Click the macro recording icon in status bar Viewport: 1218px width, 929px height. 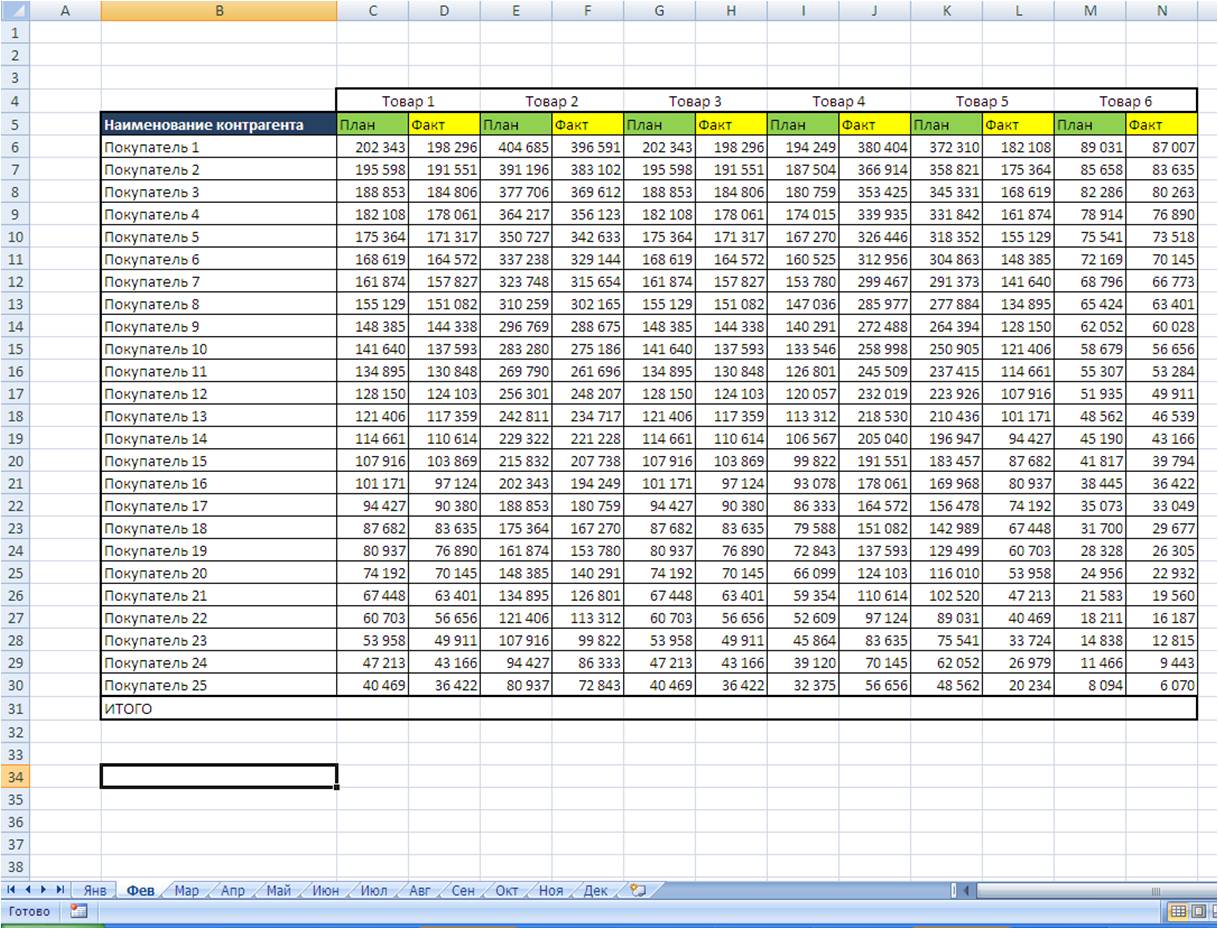point(79,911)
